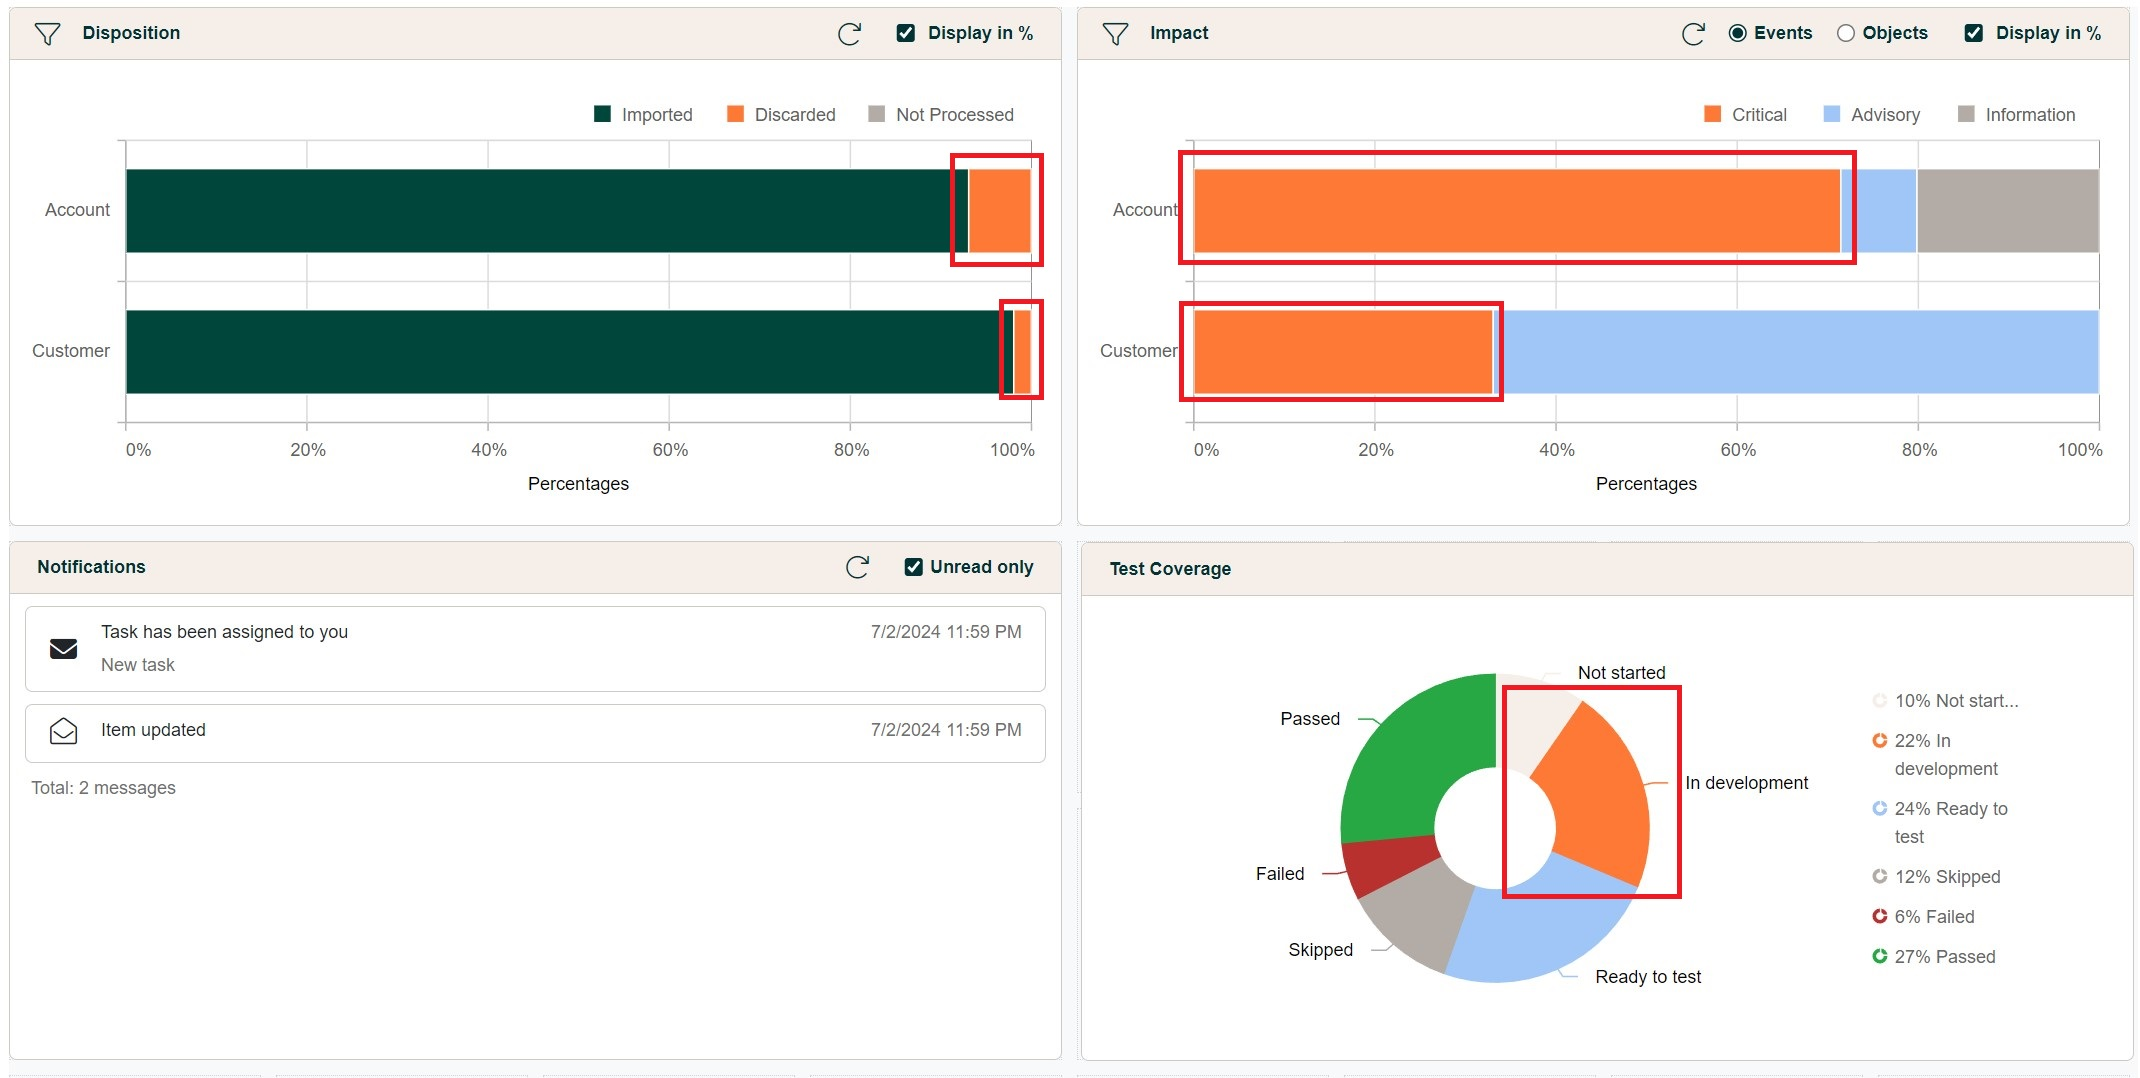Refresh the Notifications list
Image resolution: width=2140 pixels, height=1078 pixels.
[x=857, y=567]
